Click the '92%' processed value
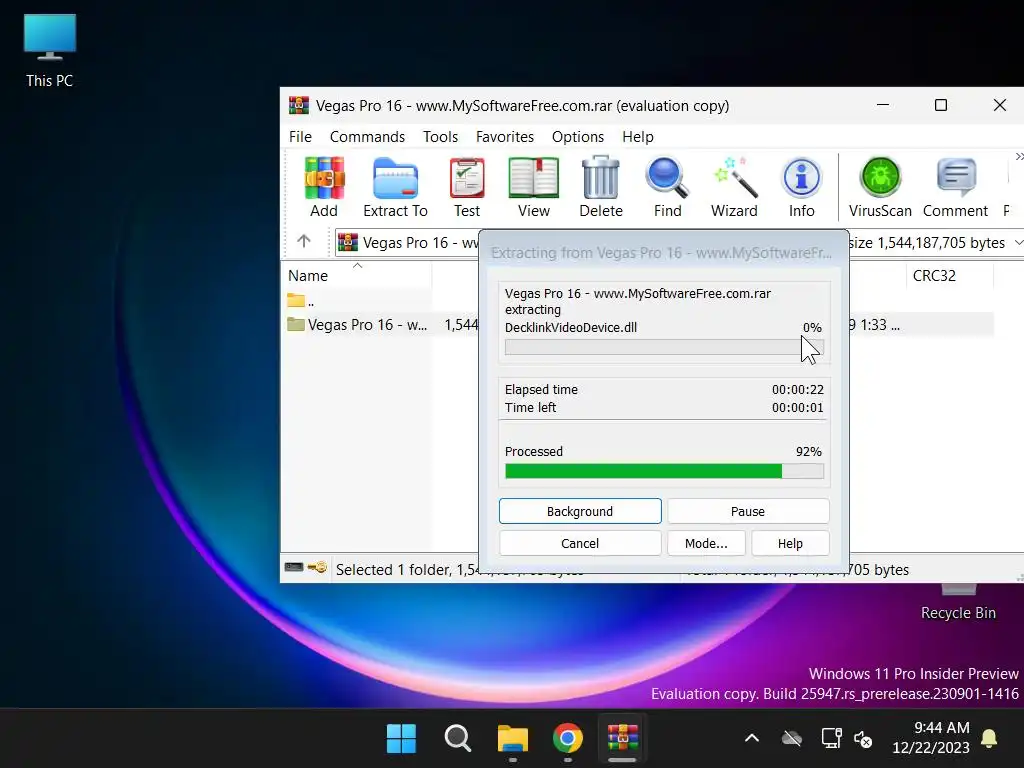Screen dimensions: 1024x768 coord(808,452)
